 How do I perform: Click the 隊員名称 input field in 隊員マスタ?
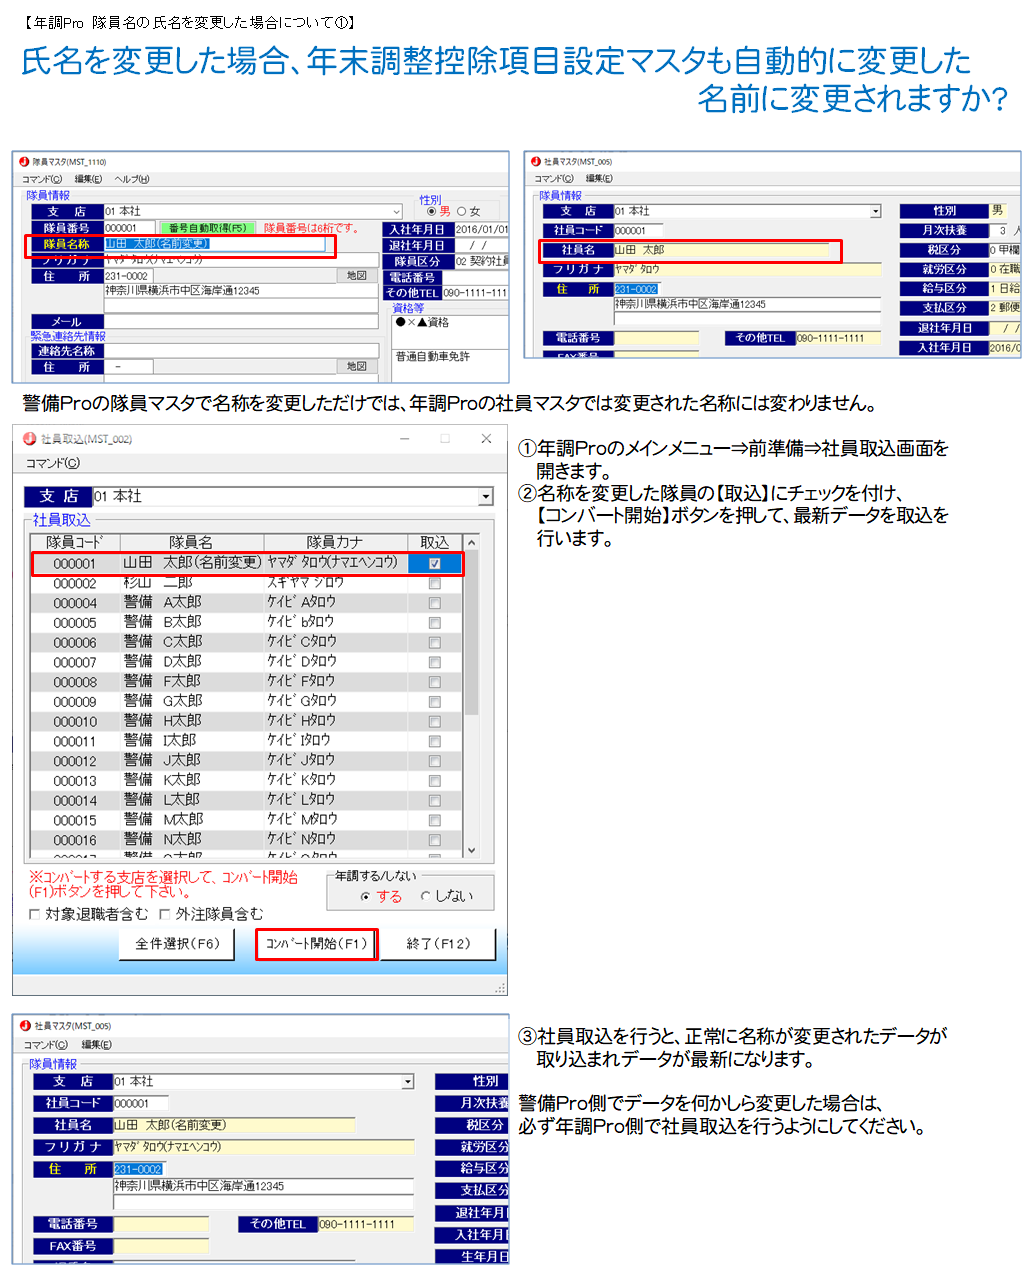(x=215, y=244)
